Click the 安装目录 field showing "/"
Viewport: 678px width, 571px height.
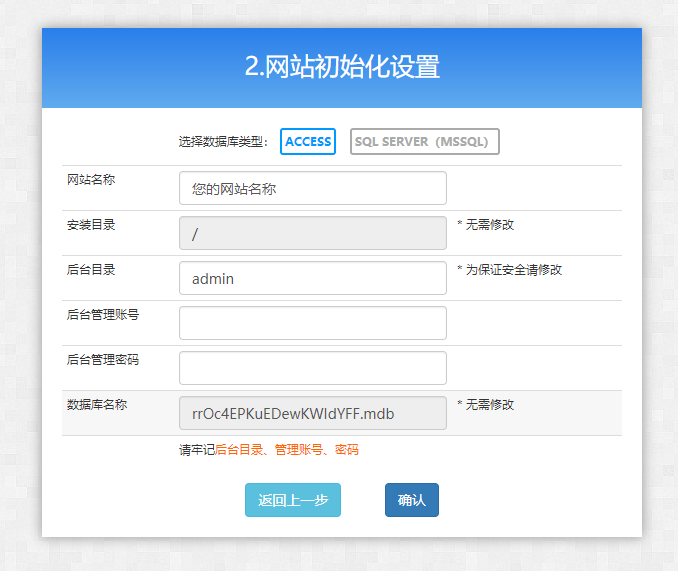click(312, 233)
